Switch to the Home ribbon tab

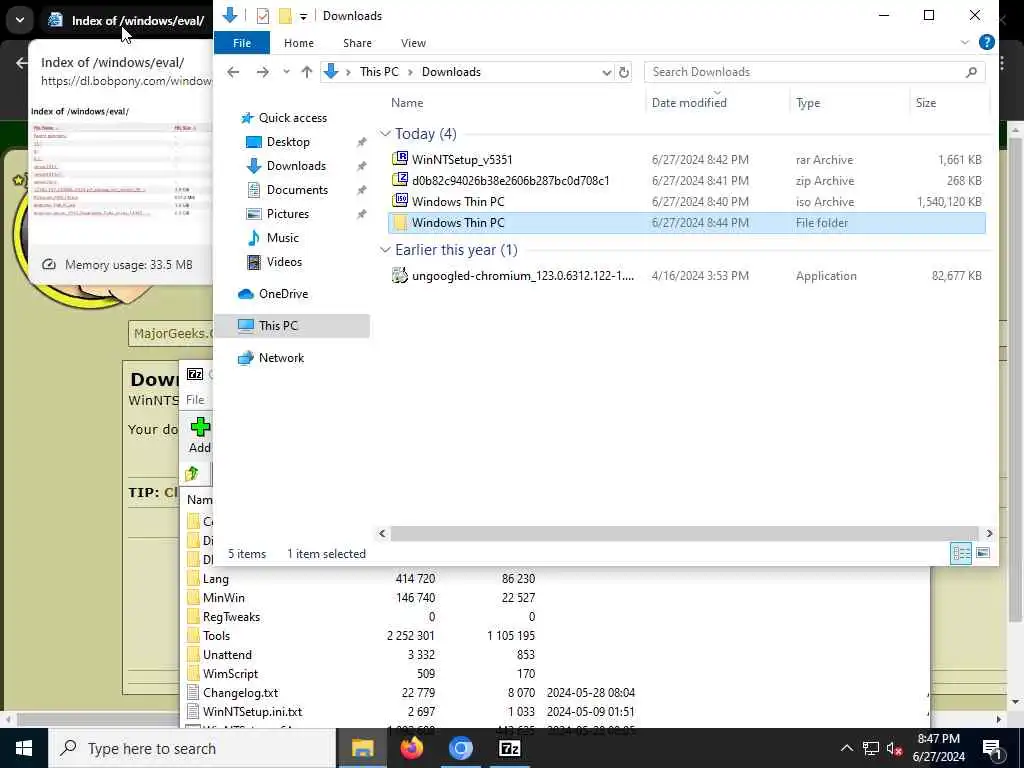tap(298, 43)
